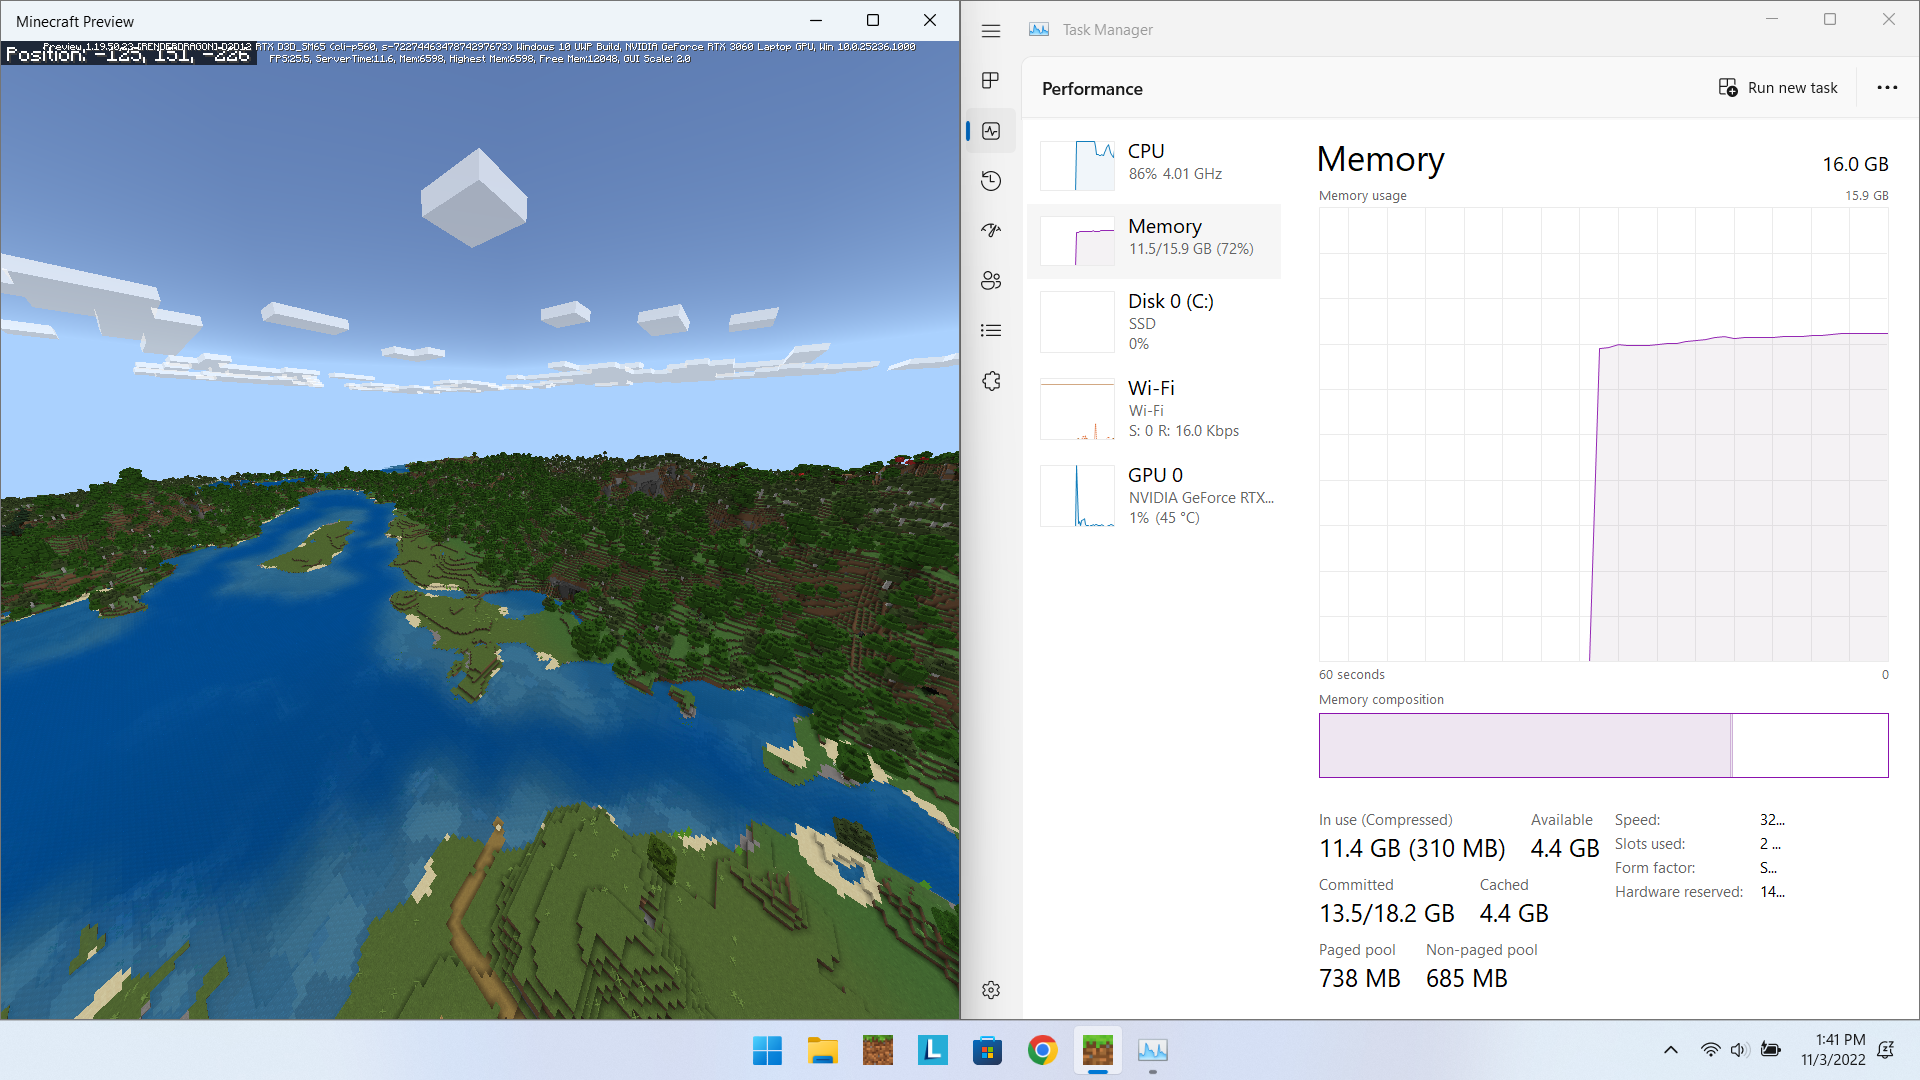Open the three-dot more options menu
This screenshot has width=1920, height=1080.
1887,88
